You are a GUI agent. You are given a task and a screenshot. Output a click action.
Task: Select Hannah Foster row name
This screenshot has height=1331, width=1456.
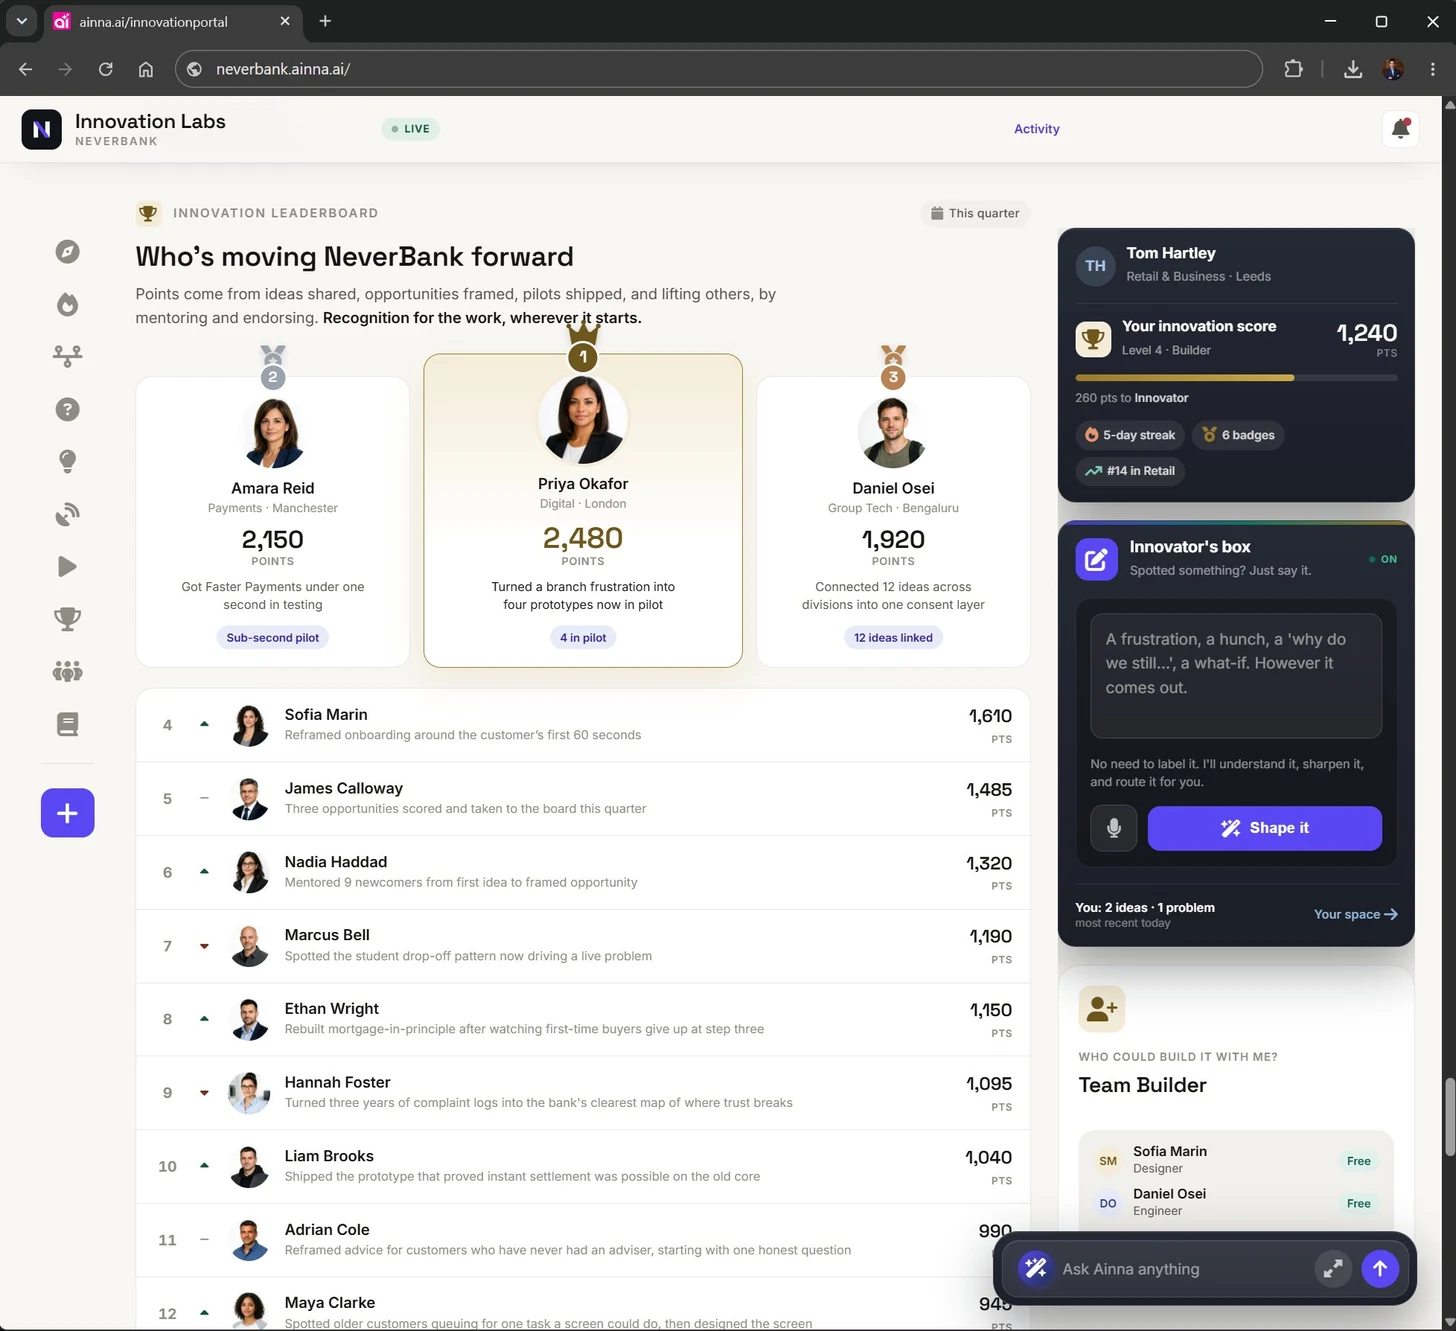point(338,1083)
